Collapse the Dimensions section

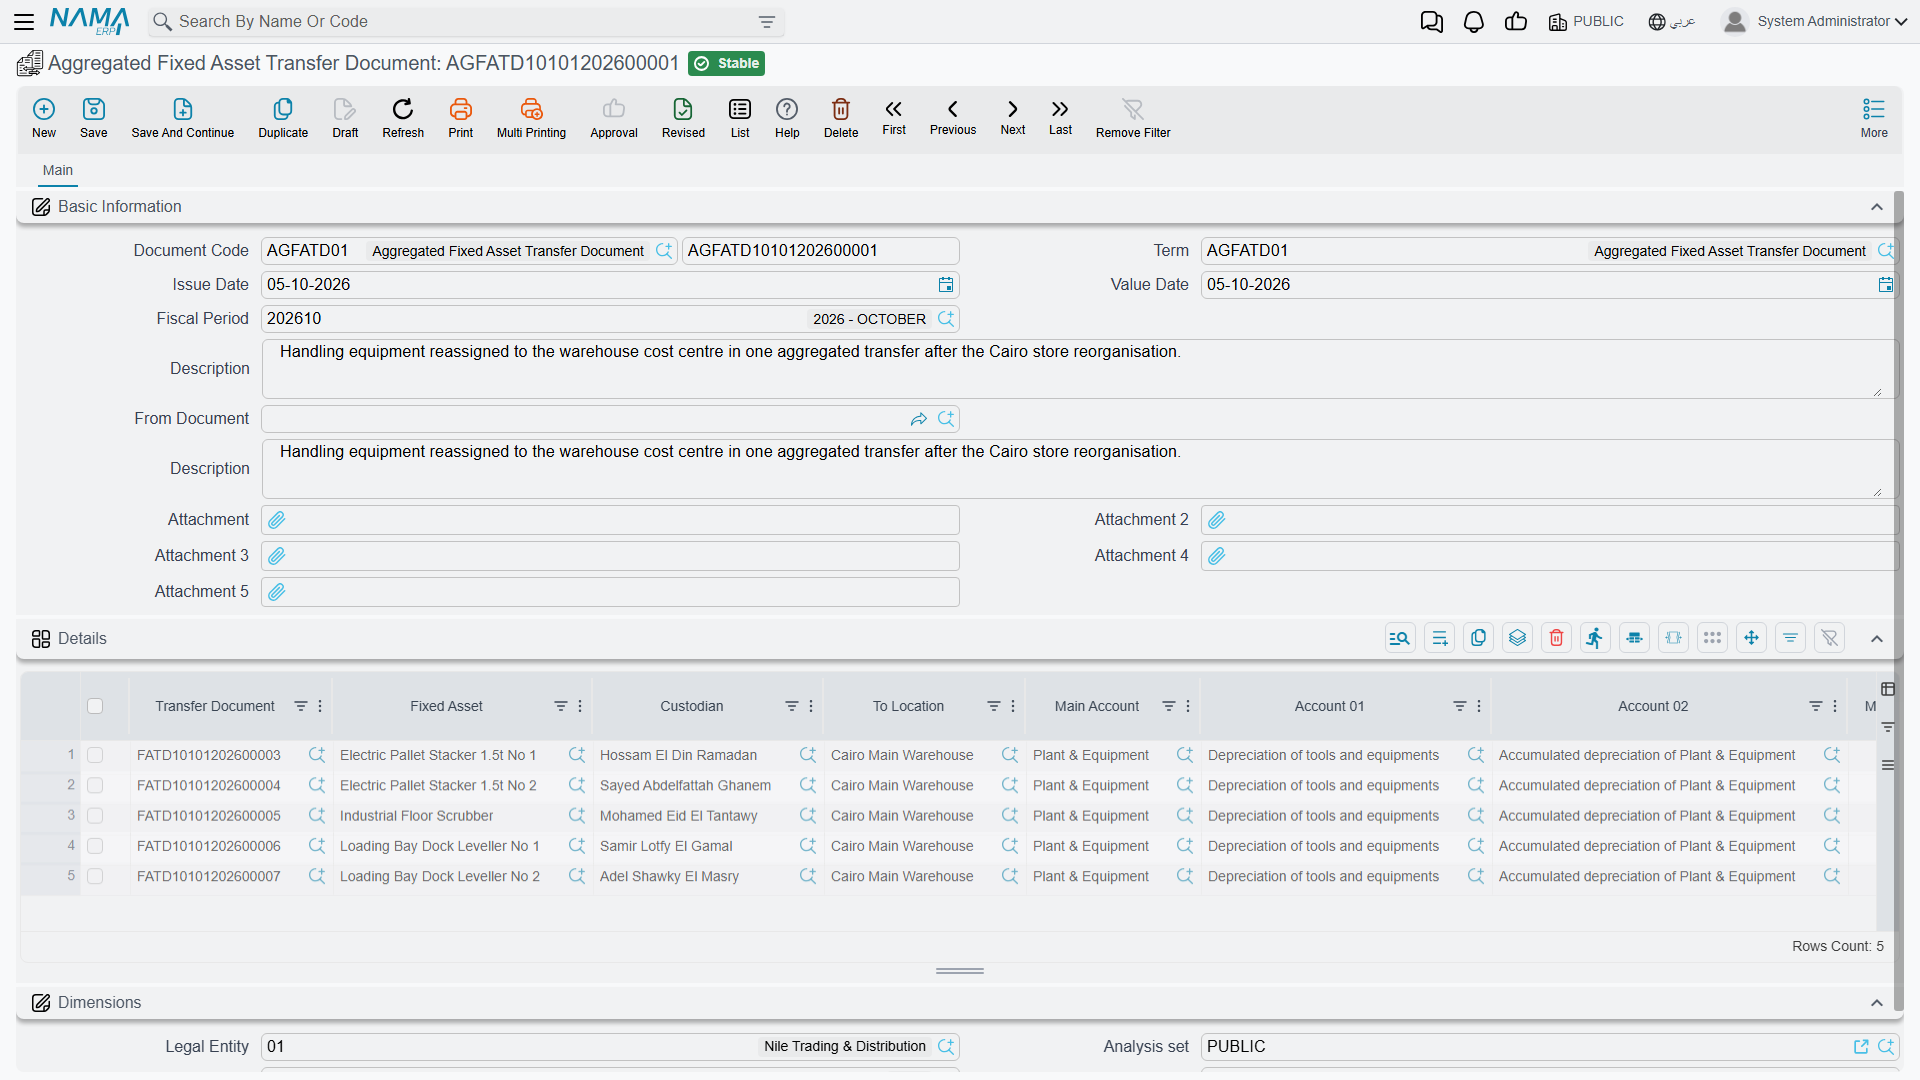coord(1877,1003)
